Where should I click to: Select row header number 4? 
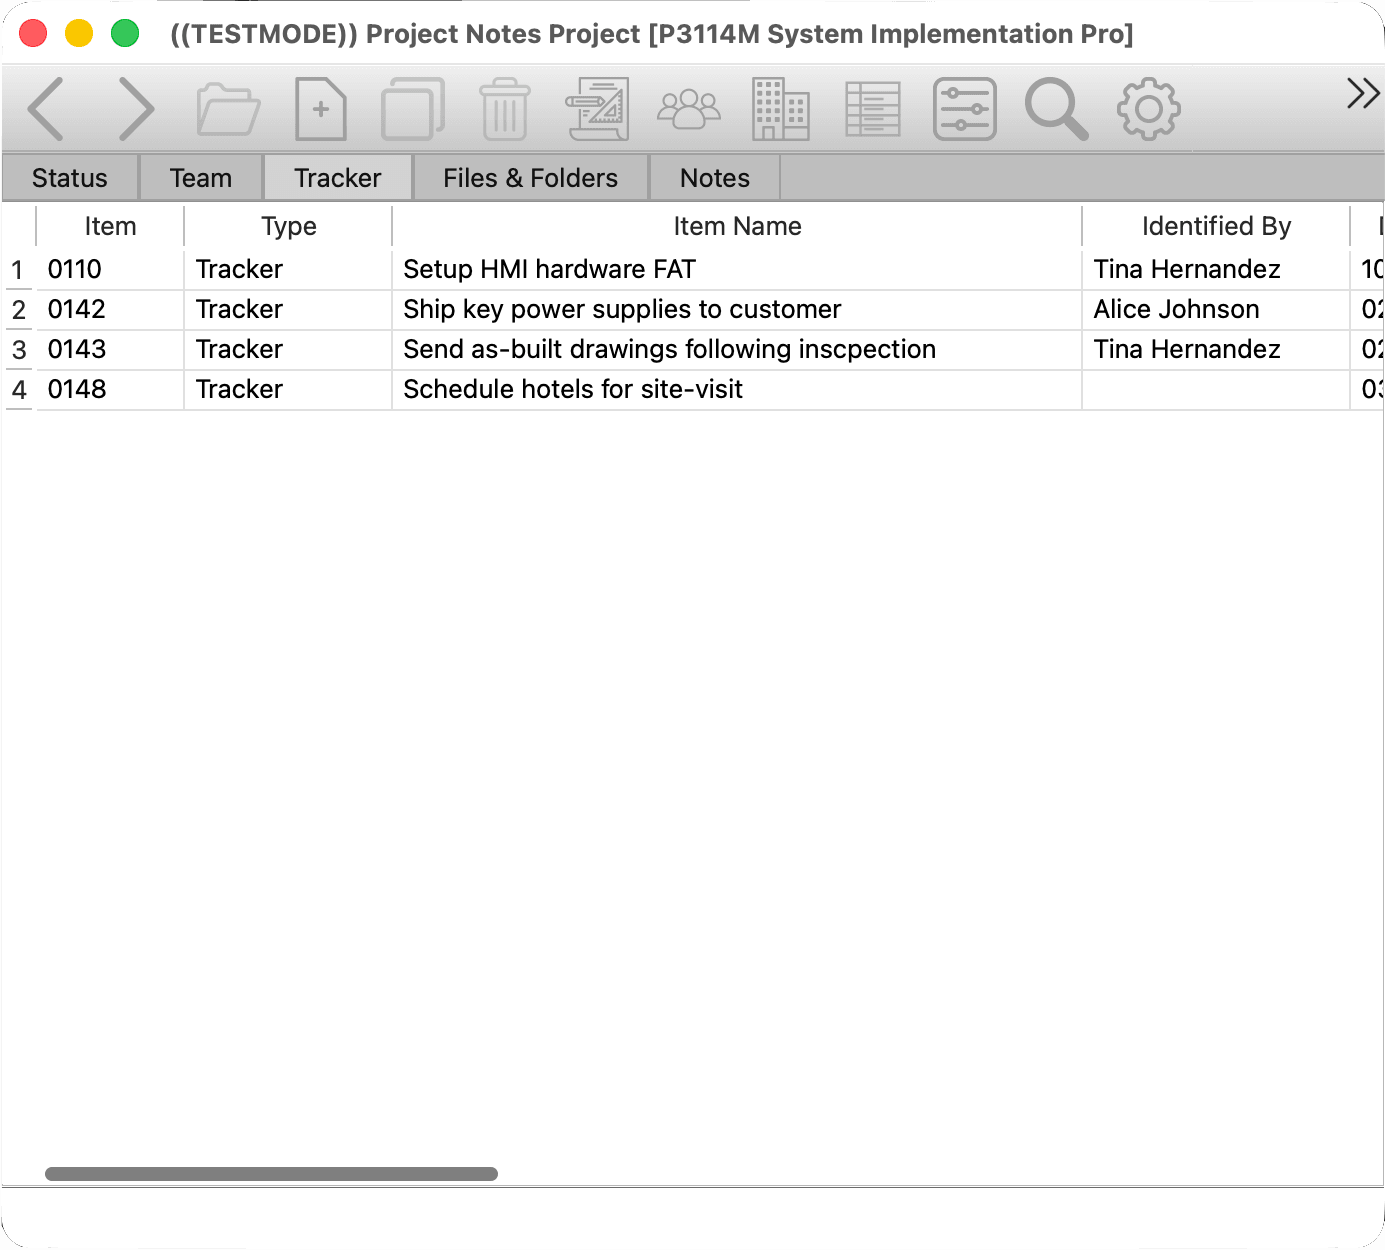(x=19, y=390)
